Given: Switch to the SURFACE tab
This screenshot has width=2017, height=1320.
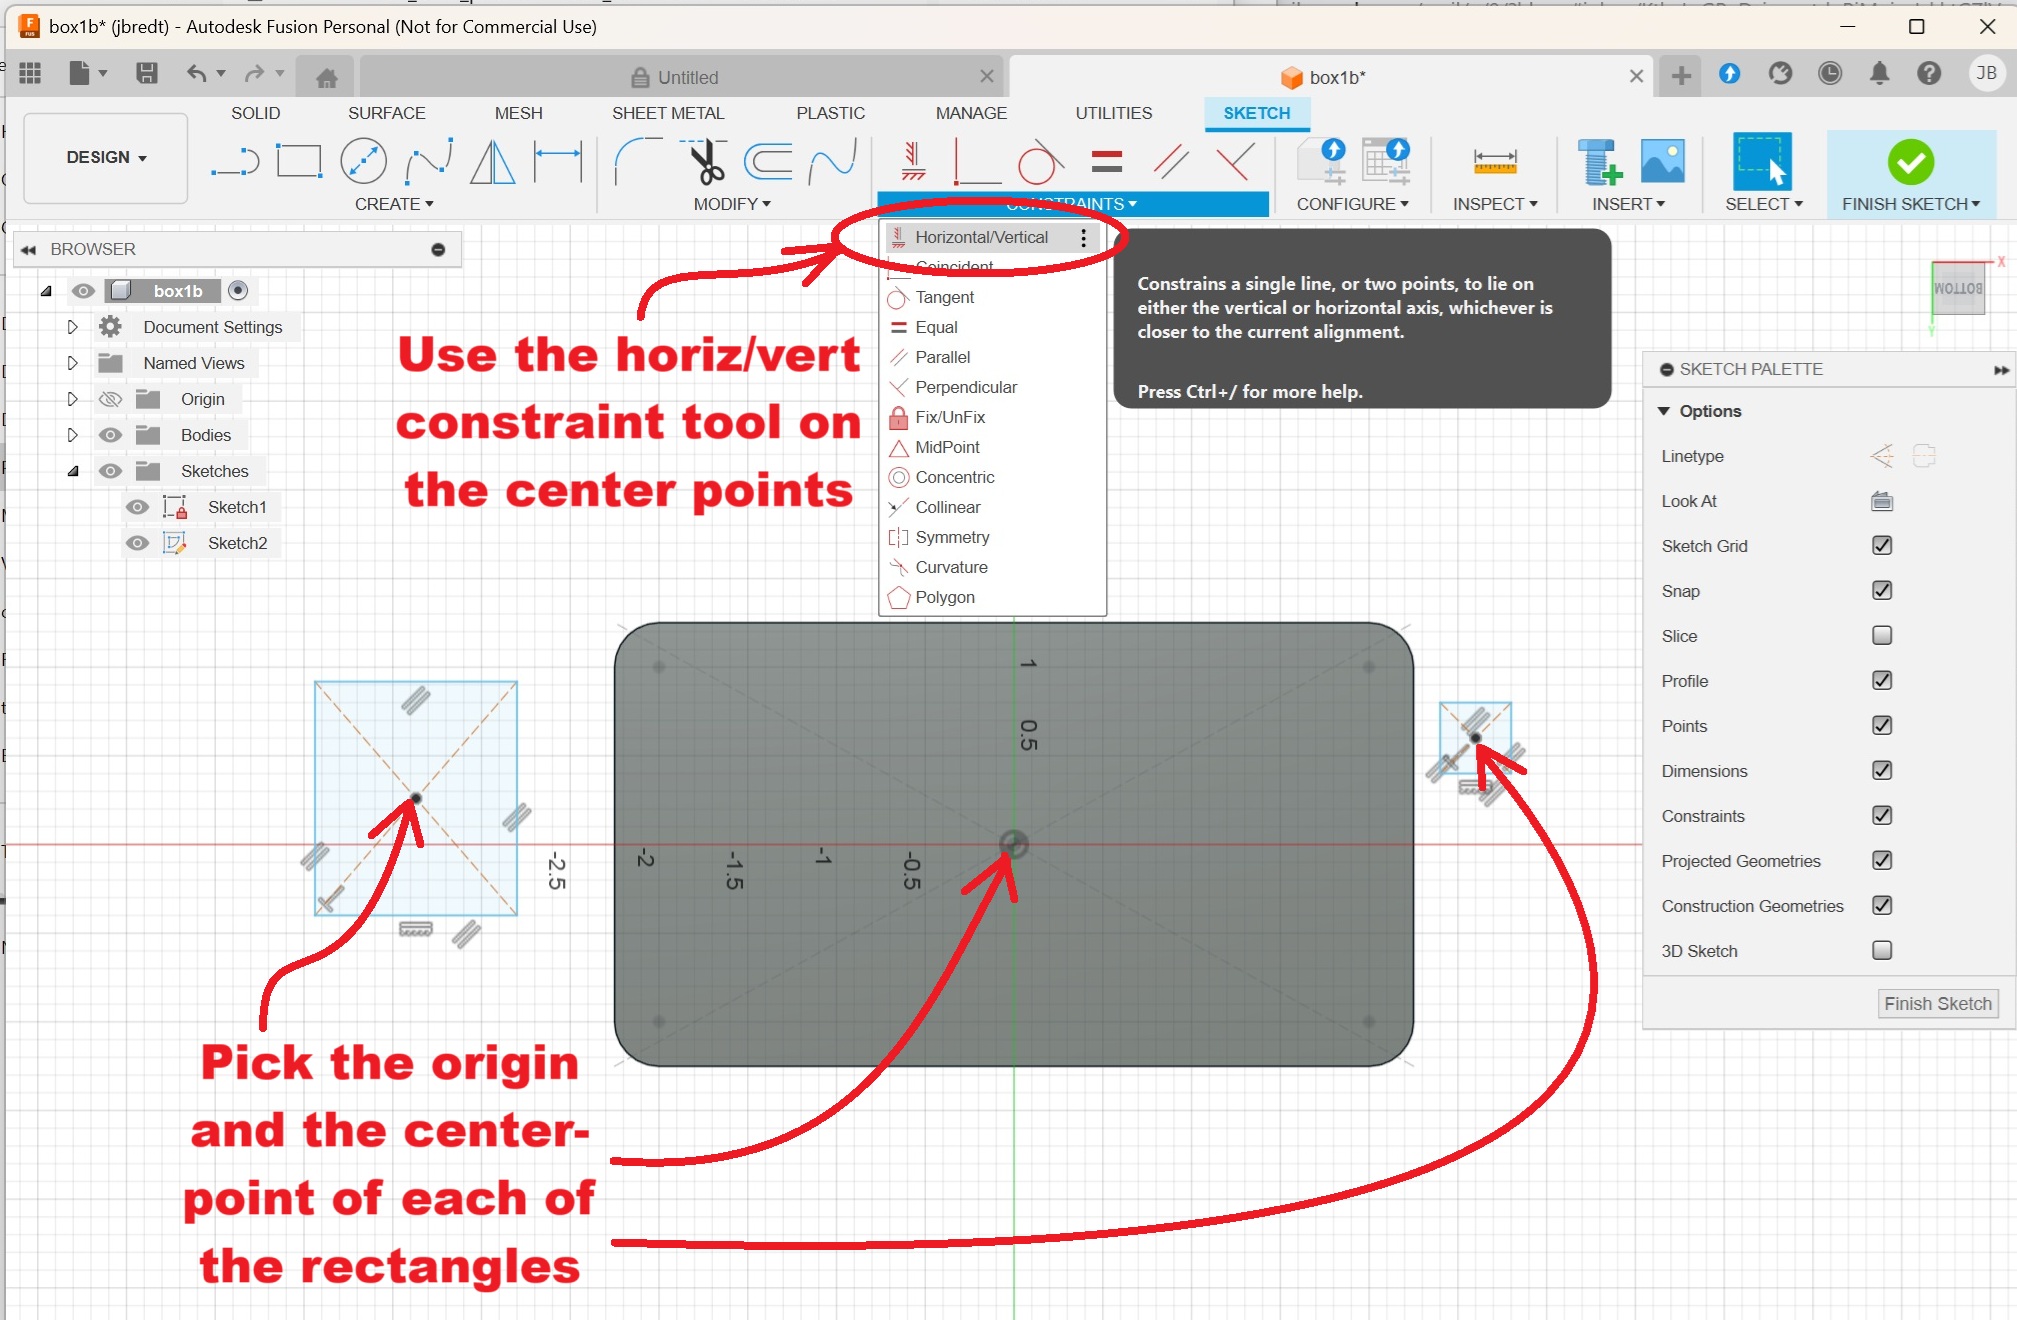Looking at the screenshot, I should (x=386, y=113).
